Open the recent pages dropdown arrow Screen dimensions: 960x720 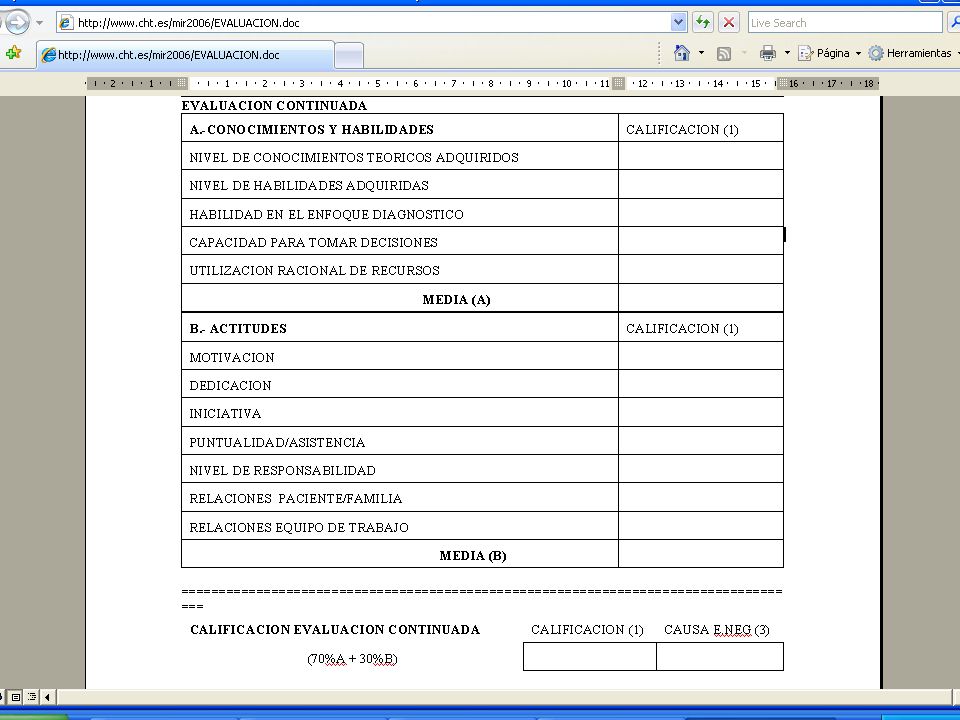[x=40, y=23]
